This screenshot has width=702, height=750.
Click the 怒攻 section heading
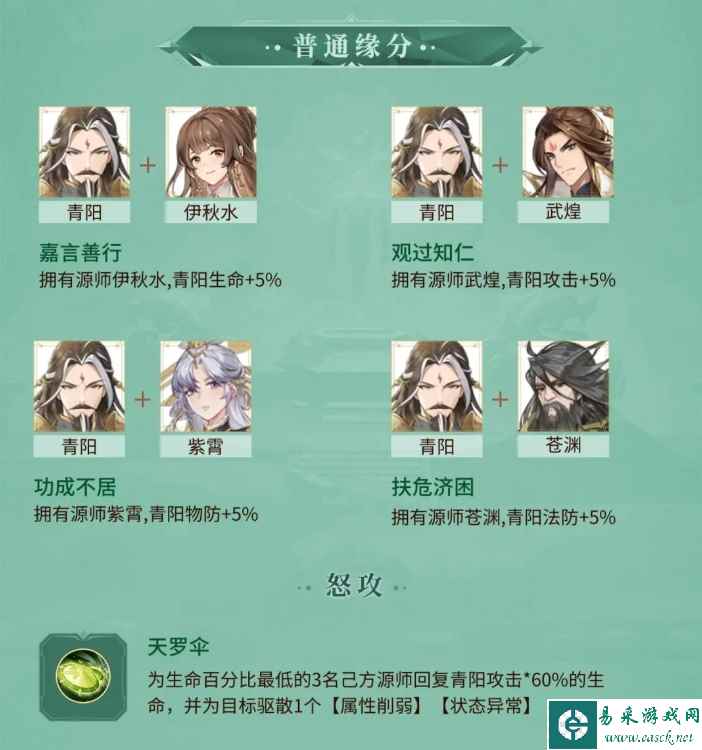(353, 585)
